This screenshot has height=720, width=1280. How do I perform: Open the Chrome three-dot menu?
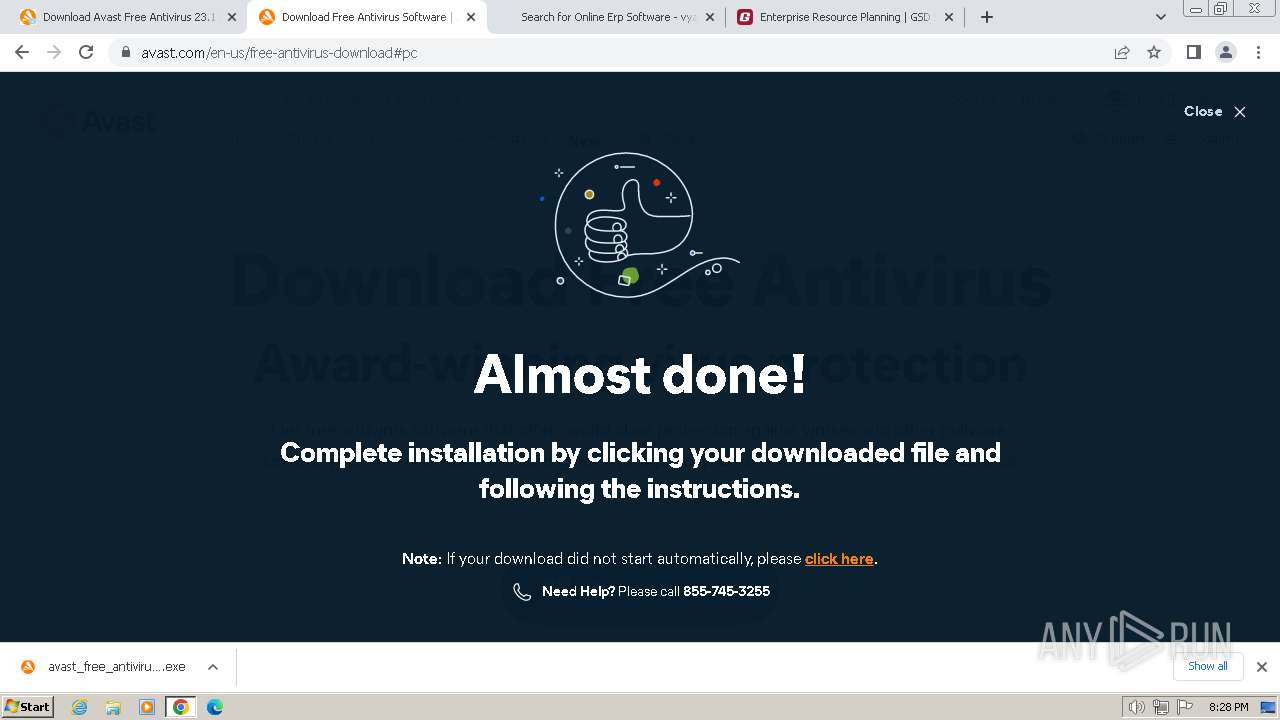[1259, 52]
